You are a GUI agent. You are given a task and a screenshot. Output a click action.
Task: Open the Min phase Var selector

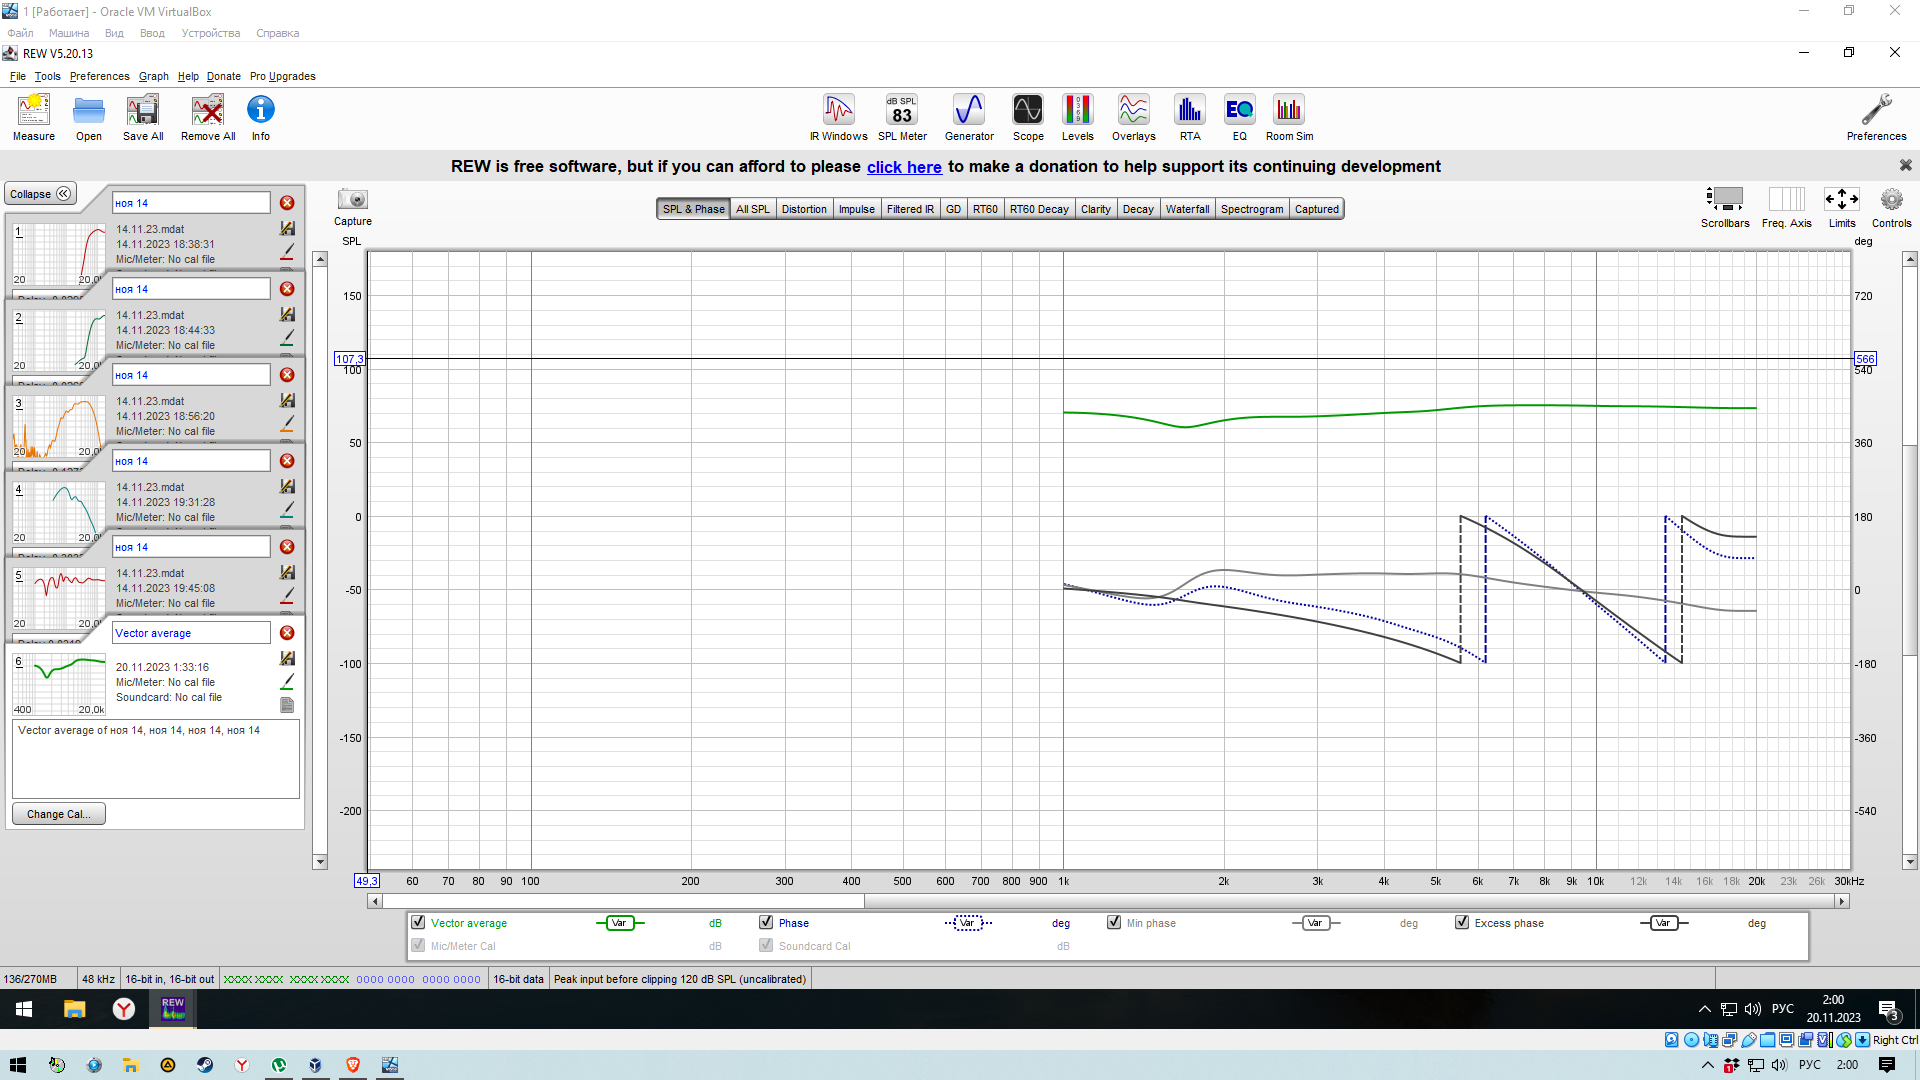pyautogui.click(x=1314, y=923)
